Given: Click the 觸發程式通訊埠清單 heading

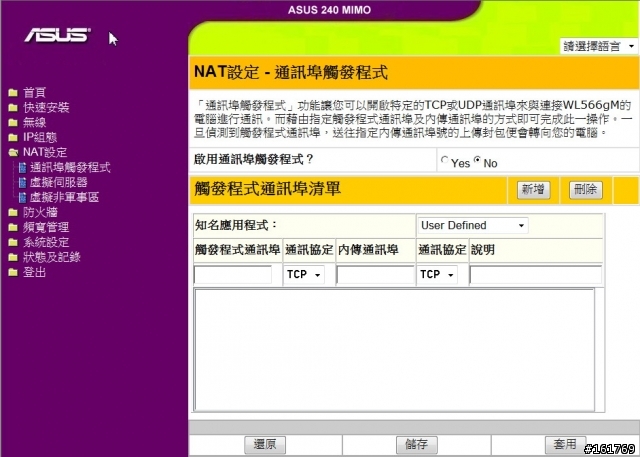Looking at the screenshot, I should (x=267, y=189).
